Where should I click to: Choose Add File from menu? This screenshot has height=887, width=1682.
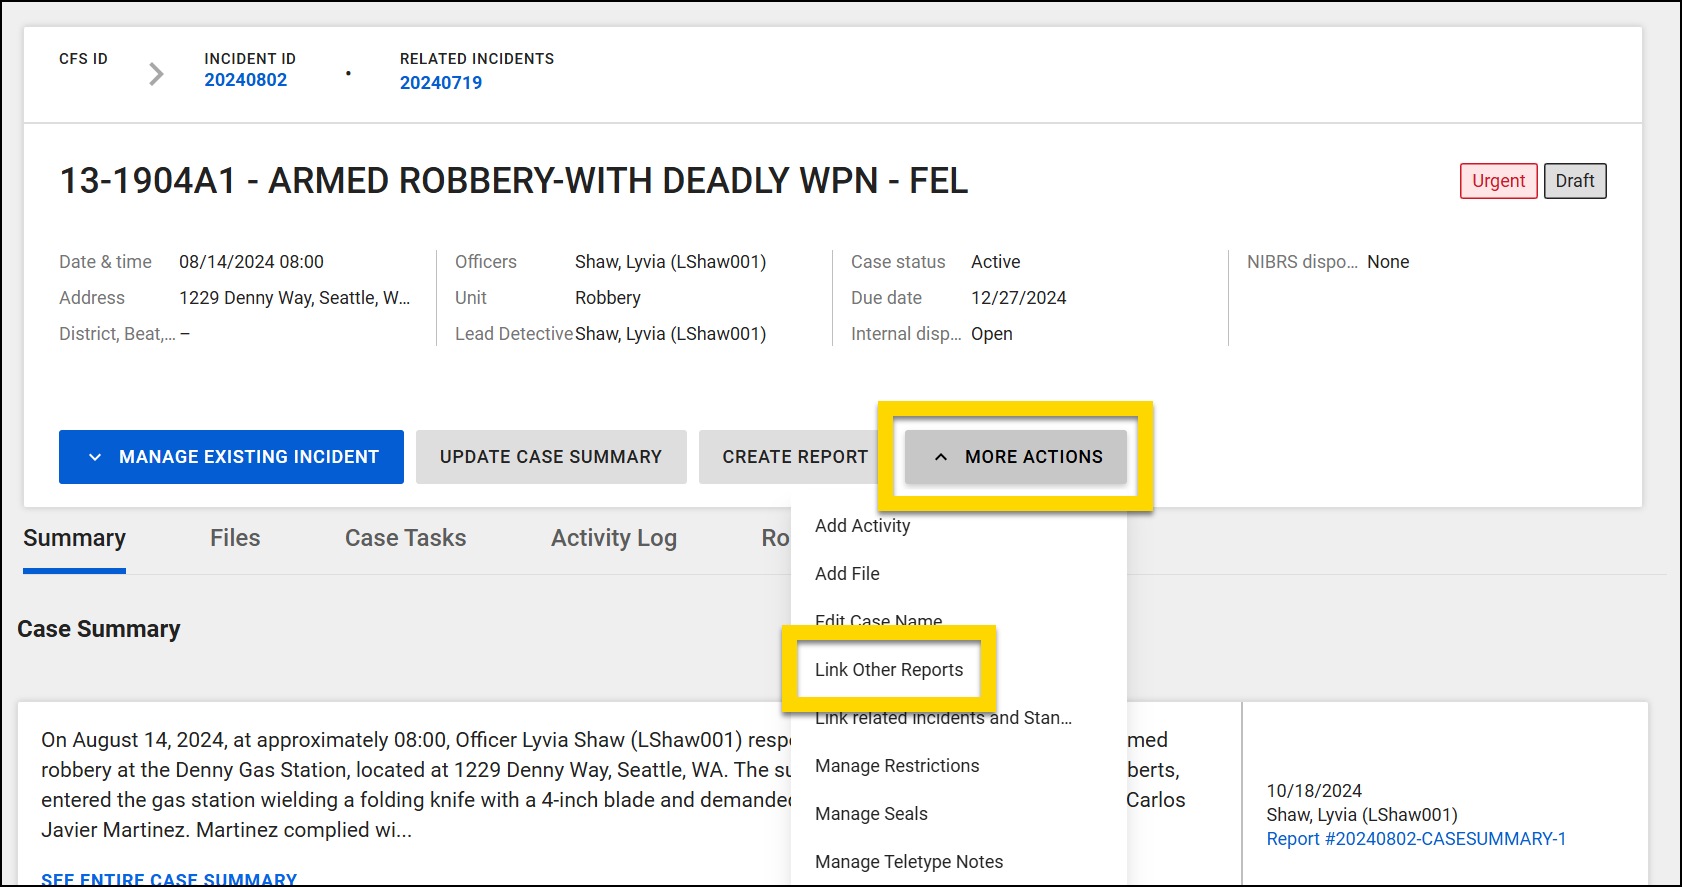958,574
